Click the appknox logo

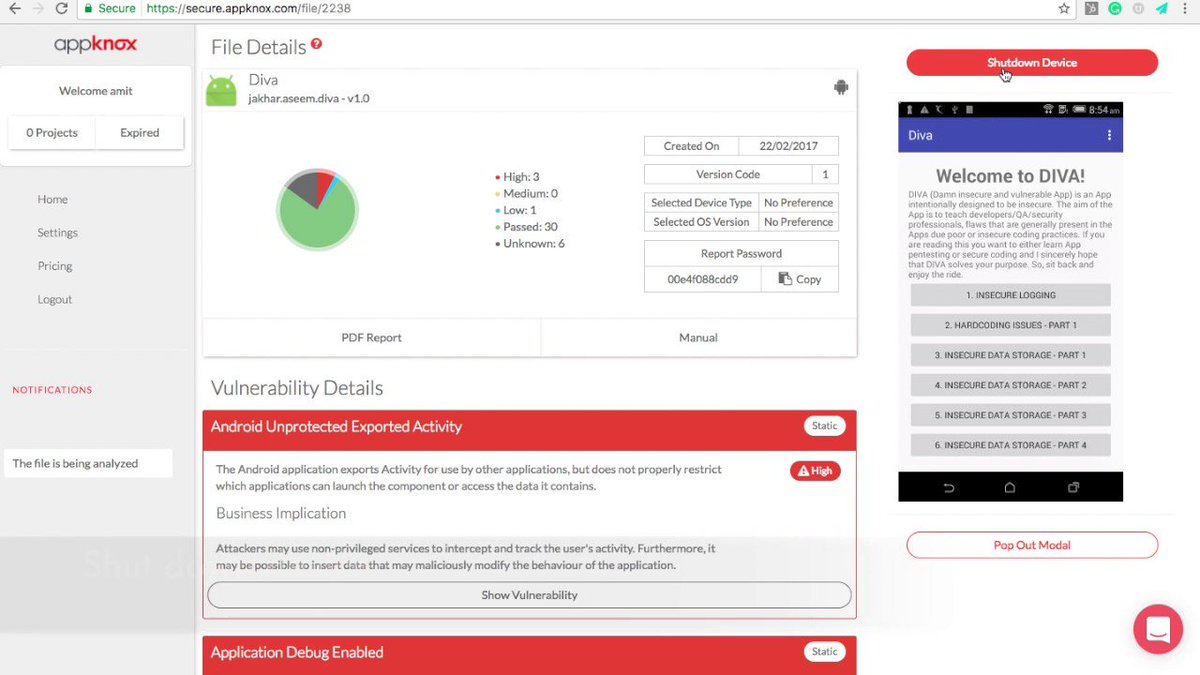96,45
